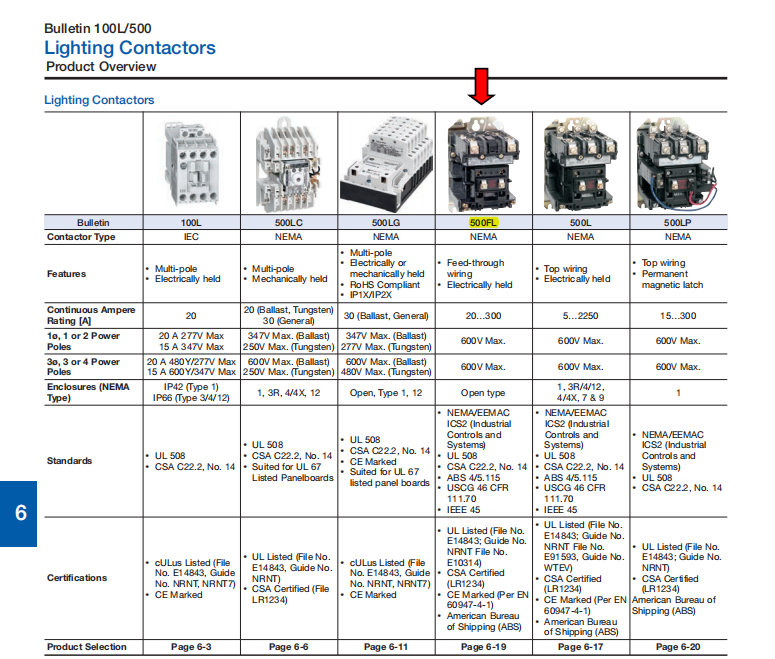Open the 'Page 6-6' reference
The image size is (775, 659).
click(289, 647)
